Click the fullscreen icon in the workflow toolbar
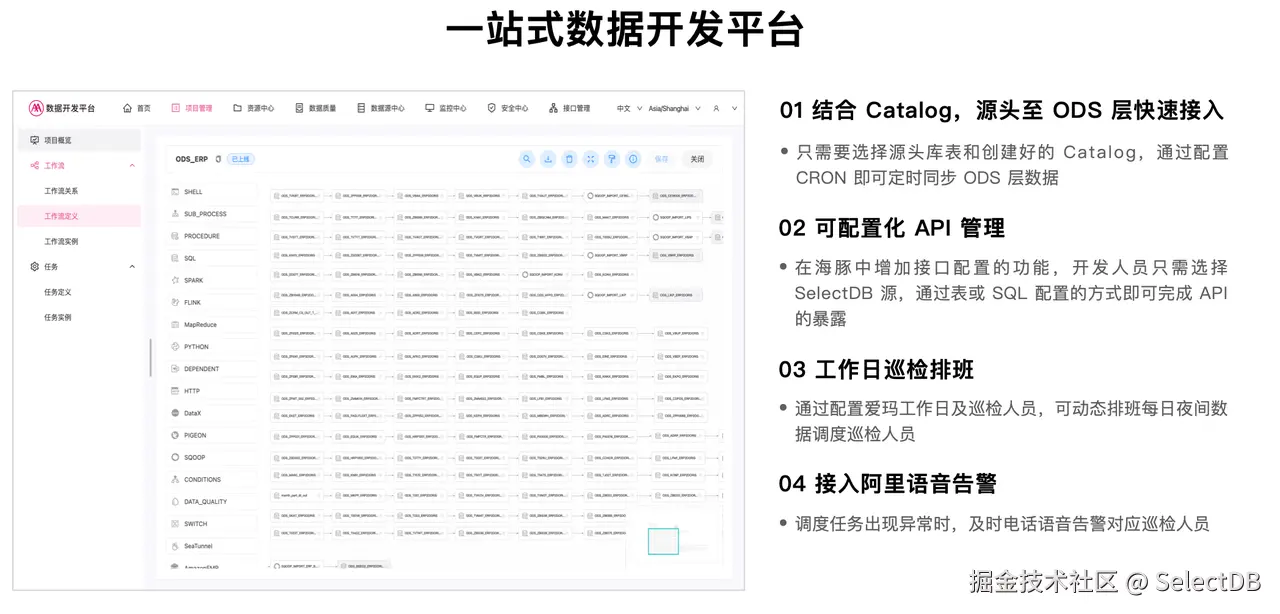Viewport: 1280px width, 614px height. [590, 160]
